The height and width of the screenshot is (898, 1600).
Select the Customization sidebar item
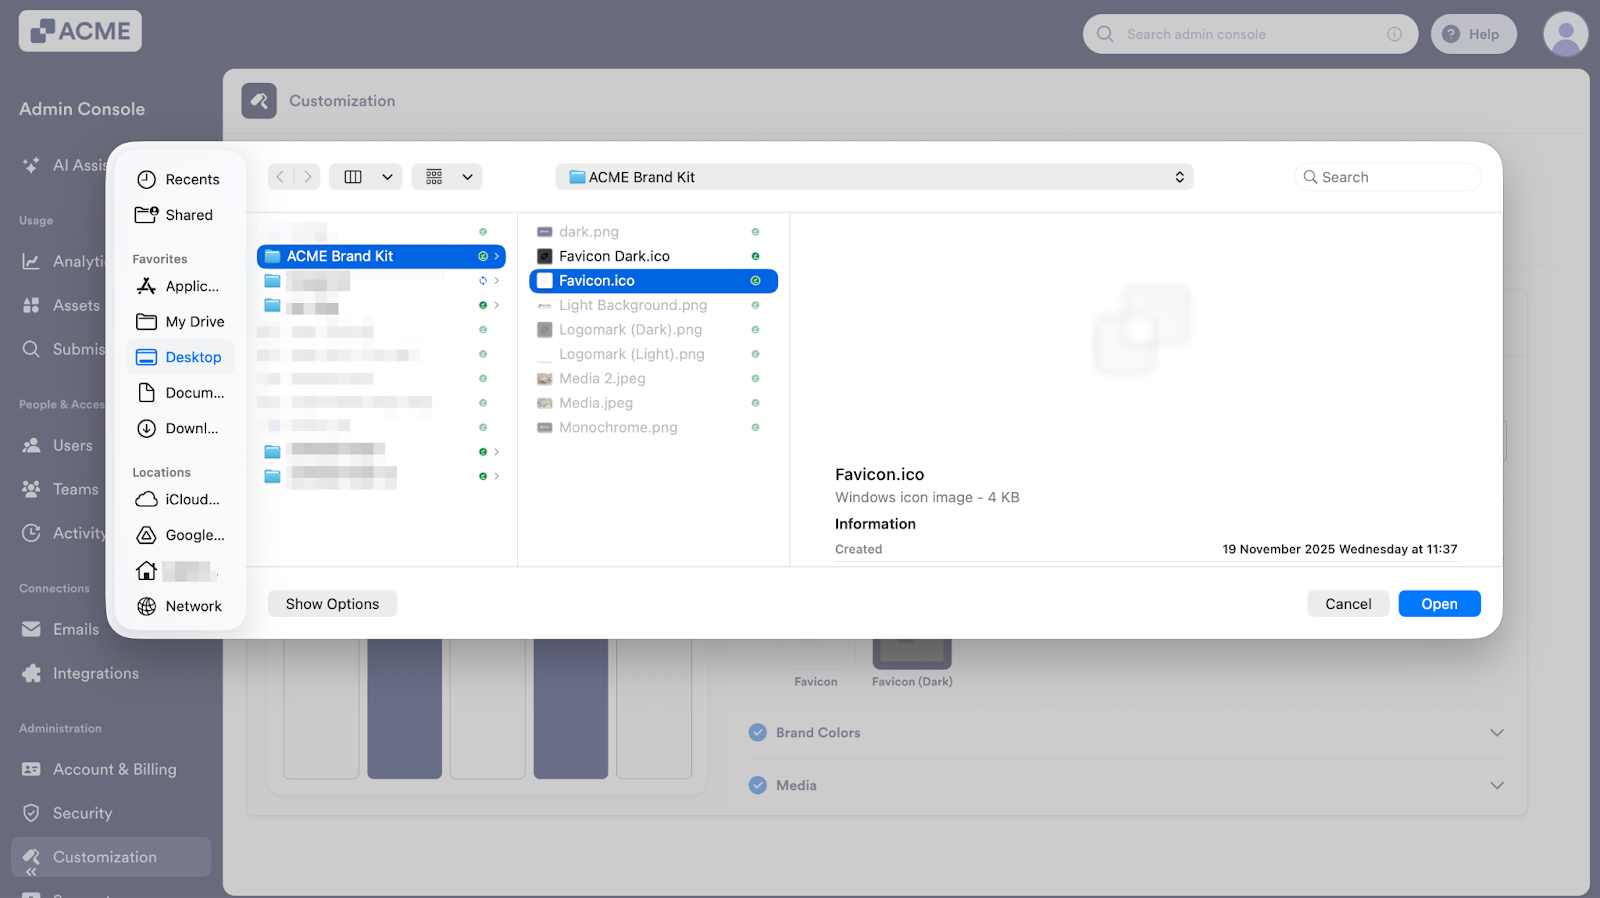111,857
